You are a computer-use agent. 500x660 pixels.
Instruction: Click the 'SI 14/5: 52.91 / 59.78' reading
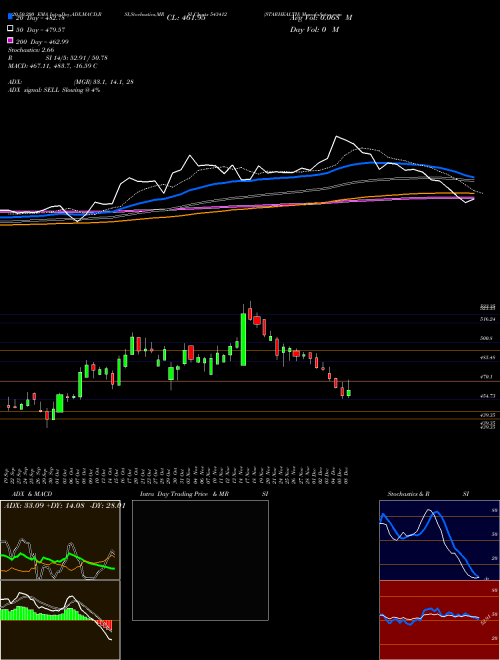[x=76, y=58]
